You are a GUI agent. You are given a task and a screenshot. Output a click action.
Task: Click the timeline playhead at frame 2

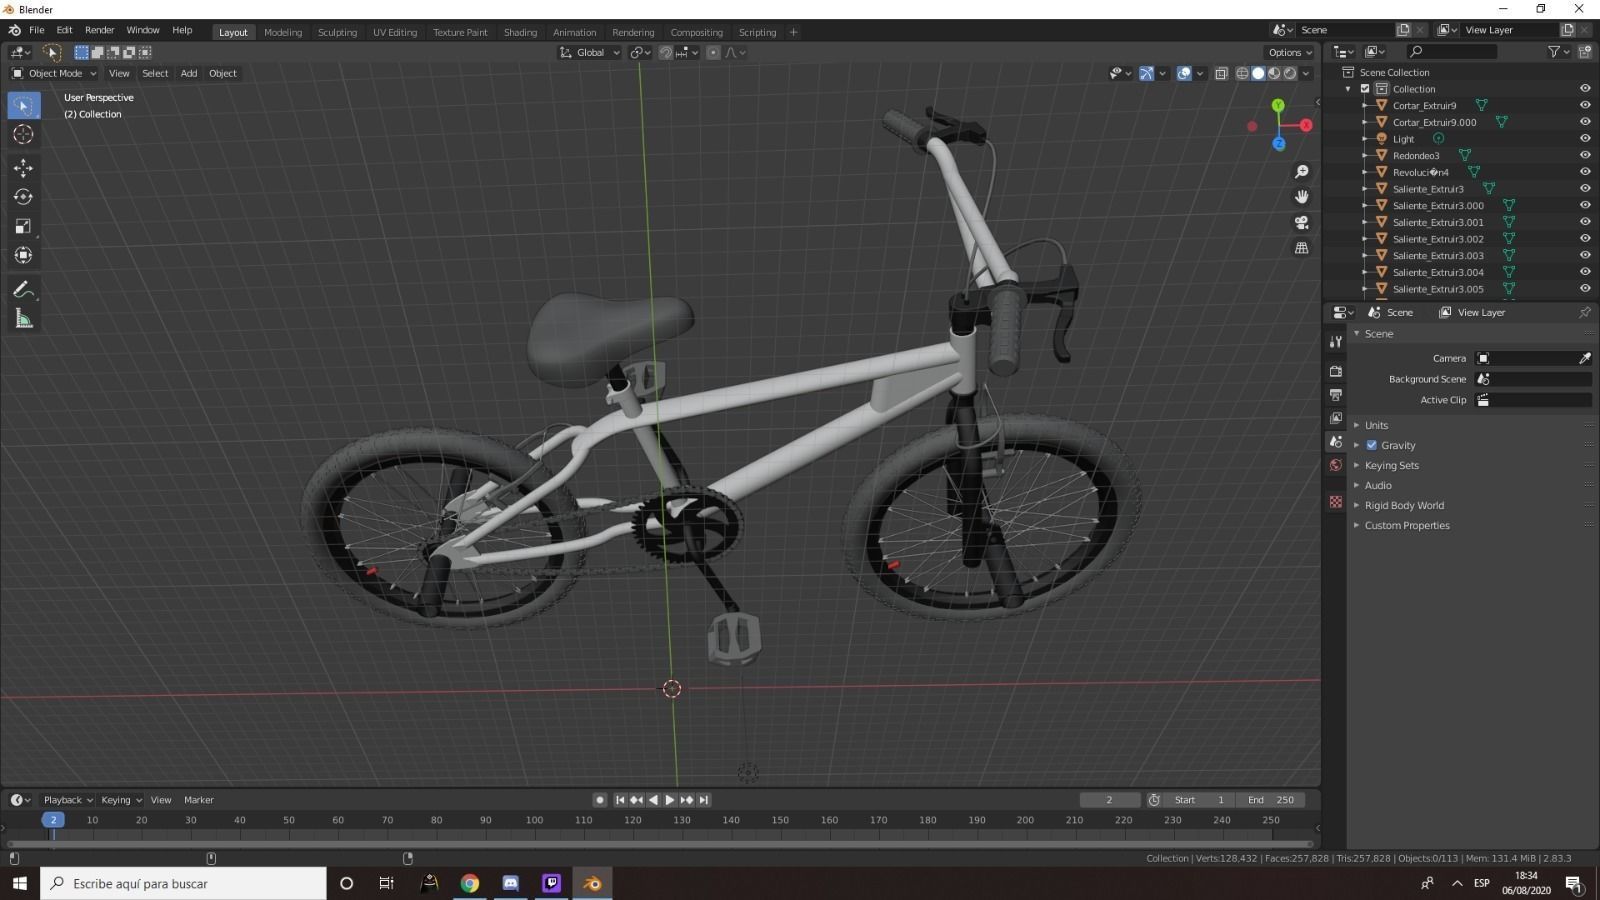click(53, 820)
